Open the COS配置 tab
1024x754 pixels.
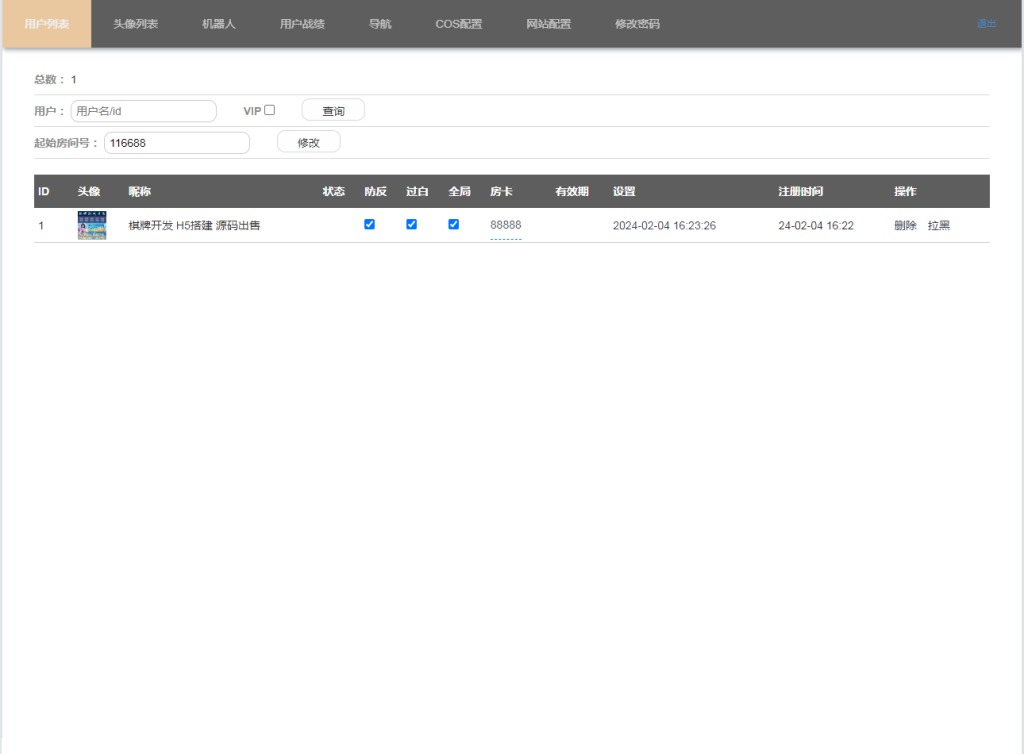click(x=458, y=24)
